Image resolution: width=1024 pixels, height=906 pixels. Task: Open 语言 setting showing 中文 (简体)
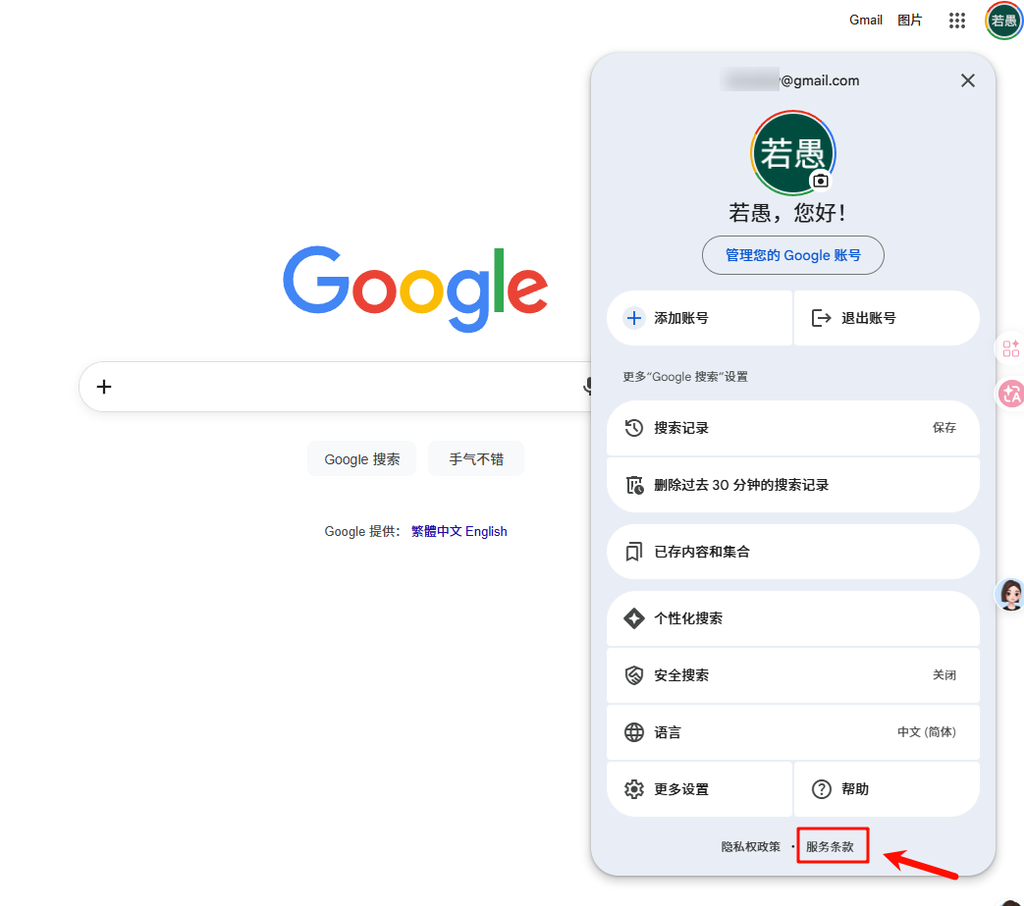tap(793, 732)
